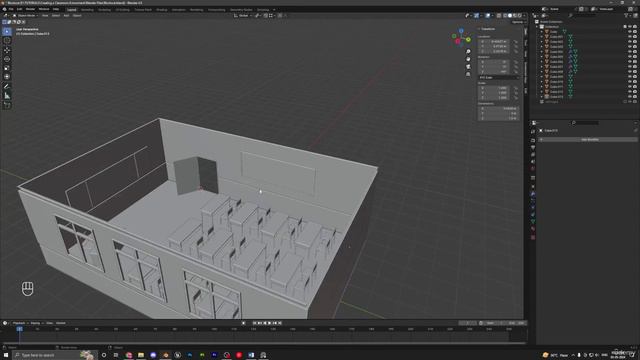Viewport: 640px width, 360px height.
Task: Open the viewport Add menu
Action: 67,16
